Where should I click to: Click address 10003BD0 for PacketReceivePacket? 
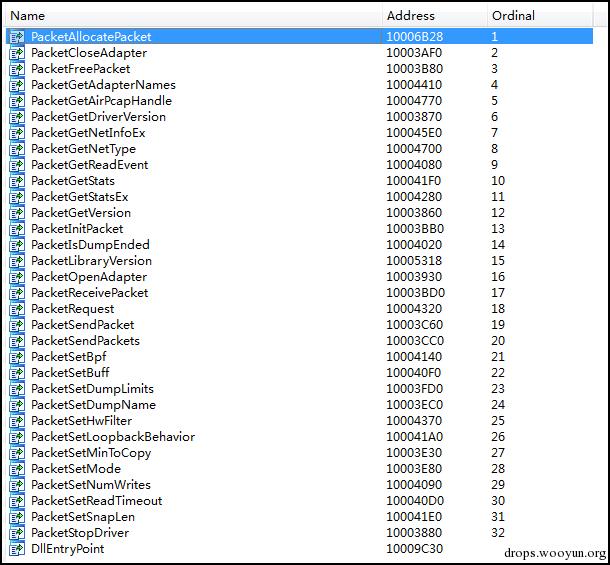(x=415, y=293)
